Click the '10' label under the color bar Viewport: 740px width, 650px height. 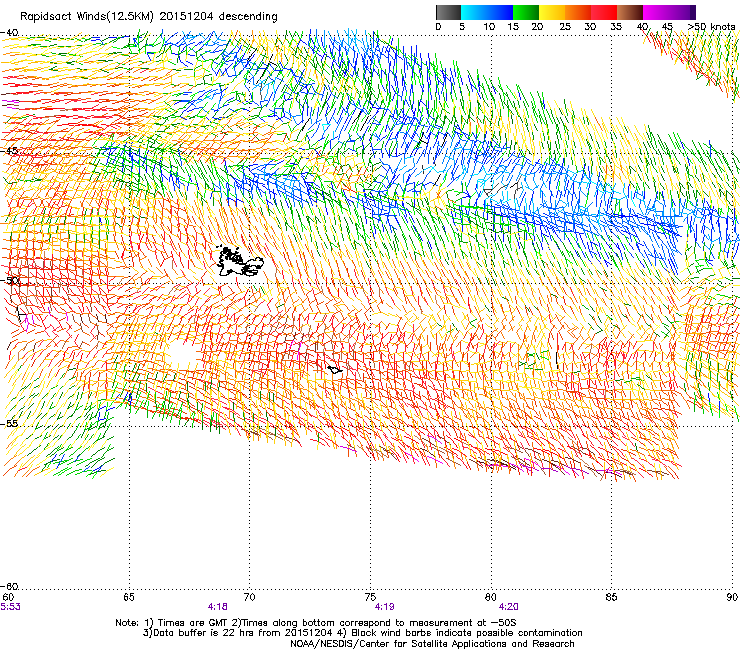pyautogui.click(x=489, y=26)
